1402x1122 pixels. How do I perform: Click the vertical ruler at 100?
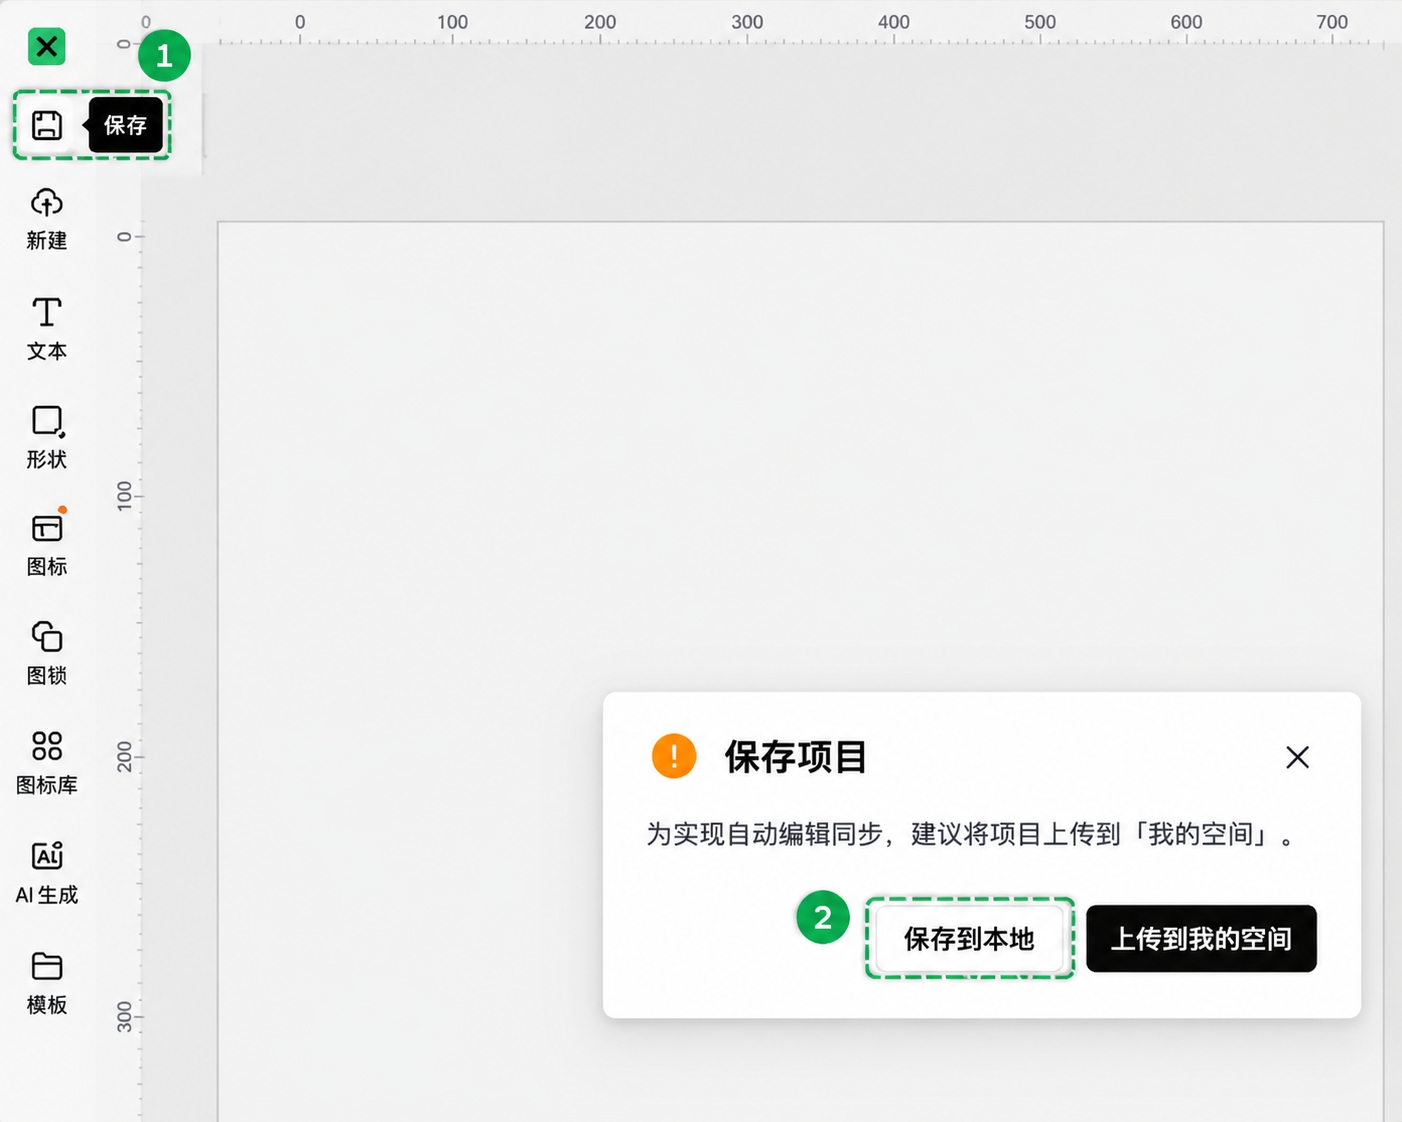coord(124,496)
